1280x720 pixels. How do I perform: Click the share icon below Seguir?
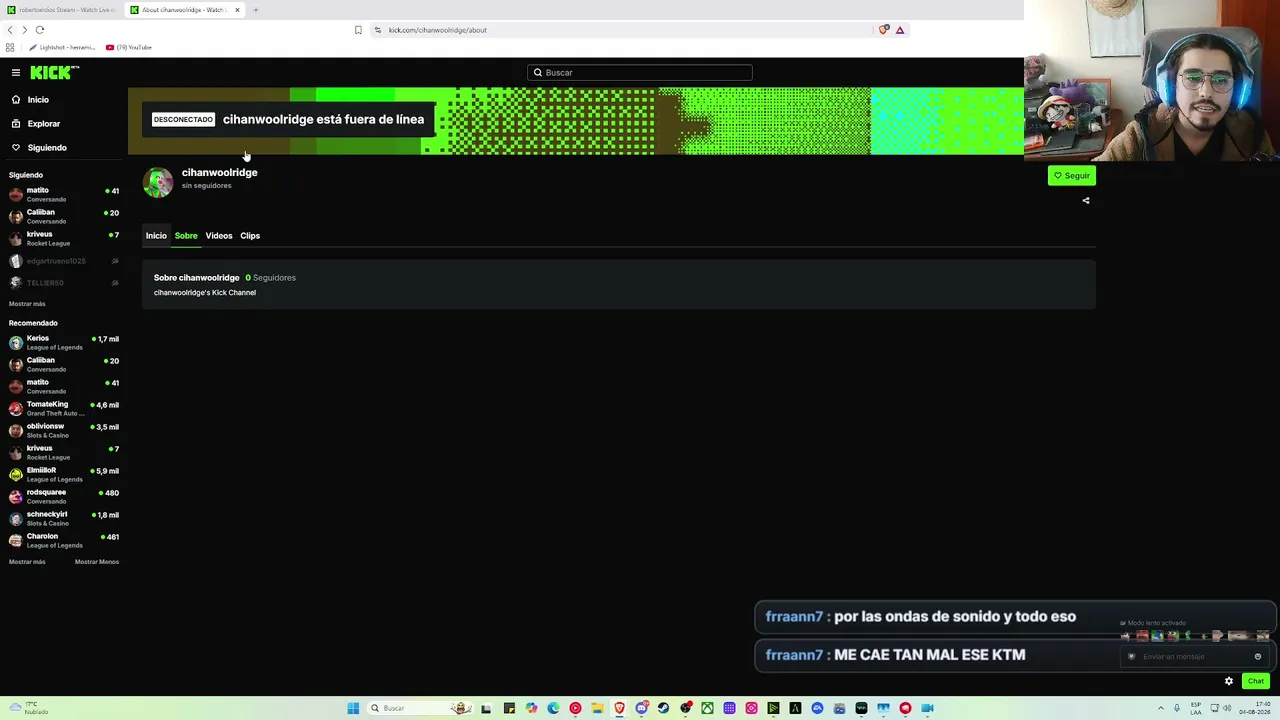point(1086,200)
